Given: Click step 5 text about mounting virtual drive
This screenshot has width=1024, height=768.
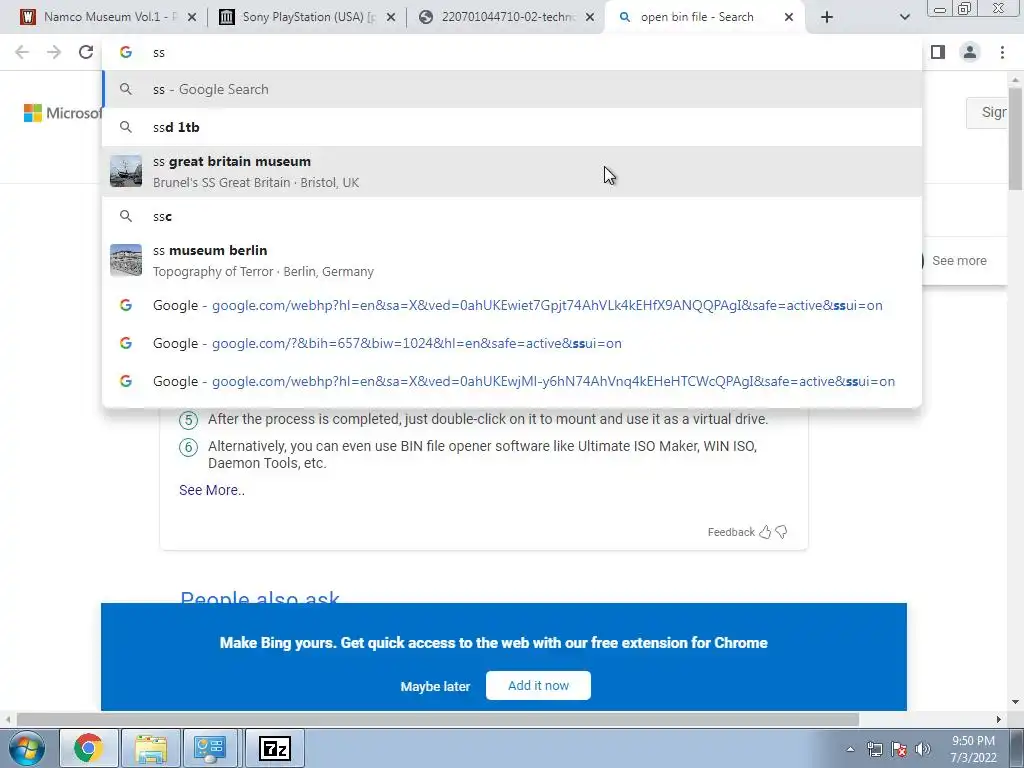Looking at the screenshot, I should 488,419.
